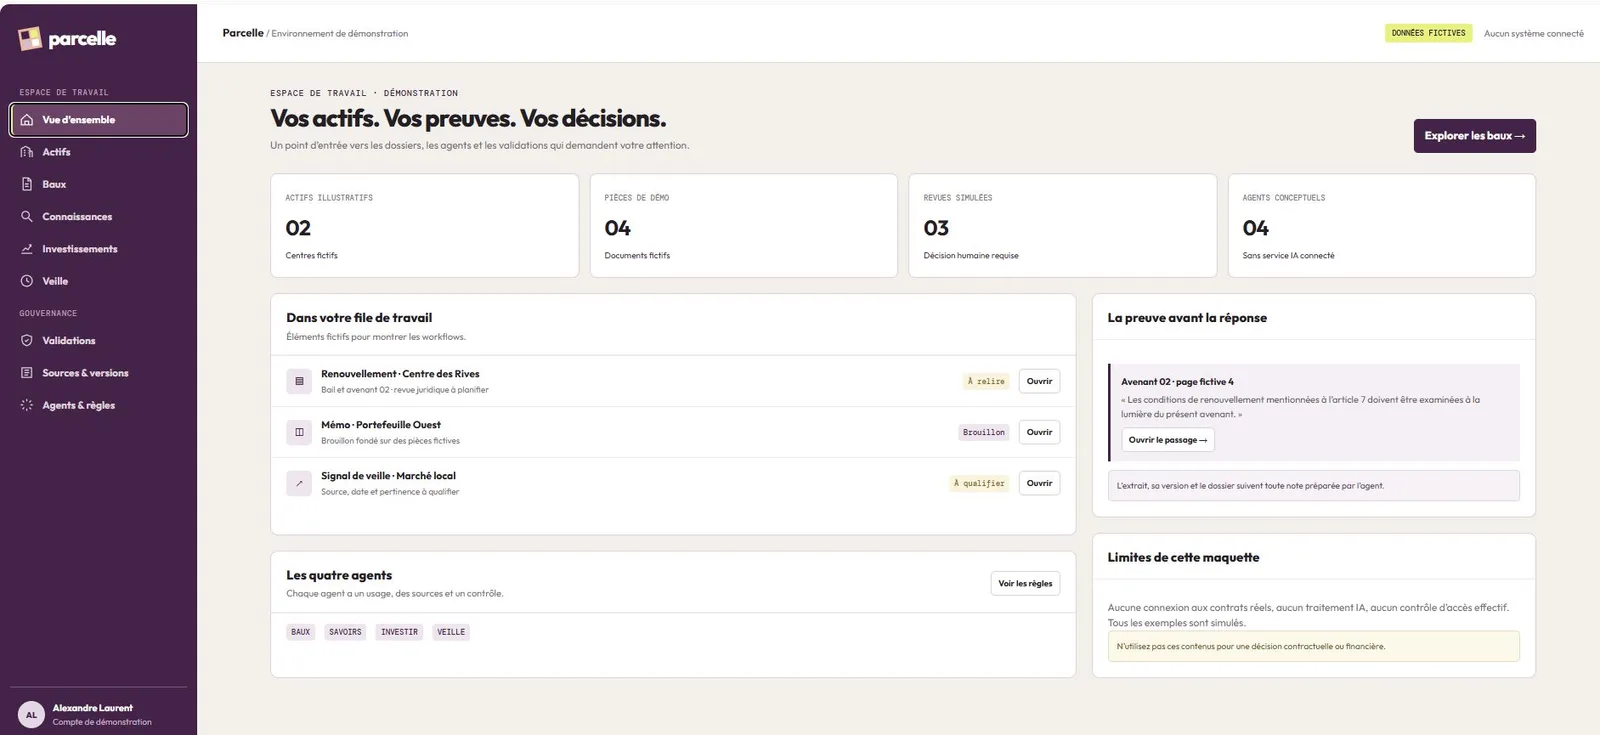Select the SAVOIRS agent tag
The width and height of the screenshot is (1600, 735).
pos(345,632)
